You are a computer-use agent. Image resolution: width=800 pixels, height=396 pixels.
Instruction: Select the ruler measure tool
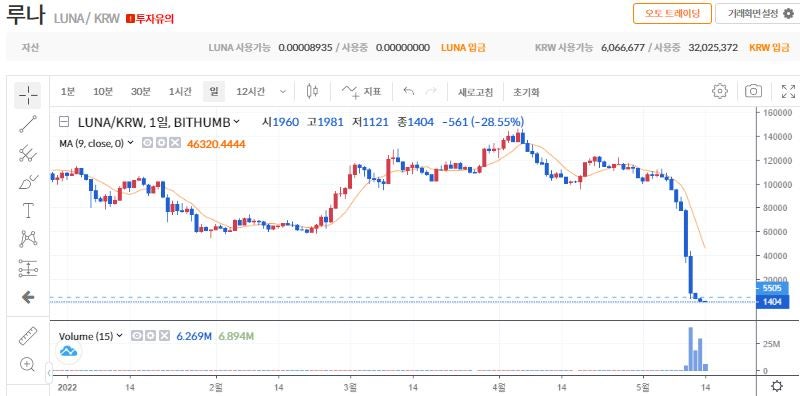click(28, 335)
